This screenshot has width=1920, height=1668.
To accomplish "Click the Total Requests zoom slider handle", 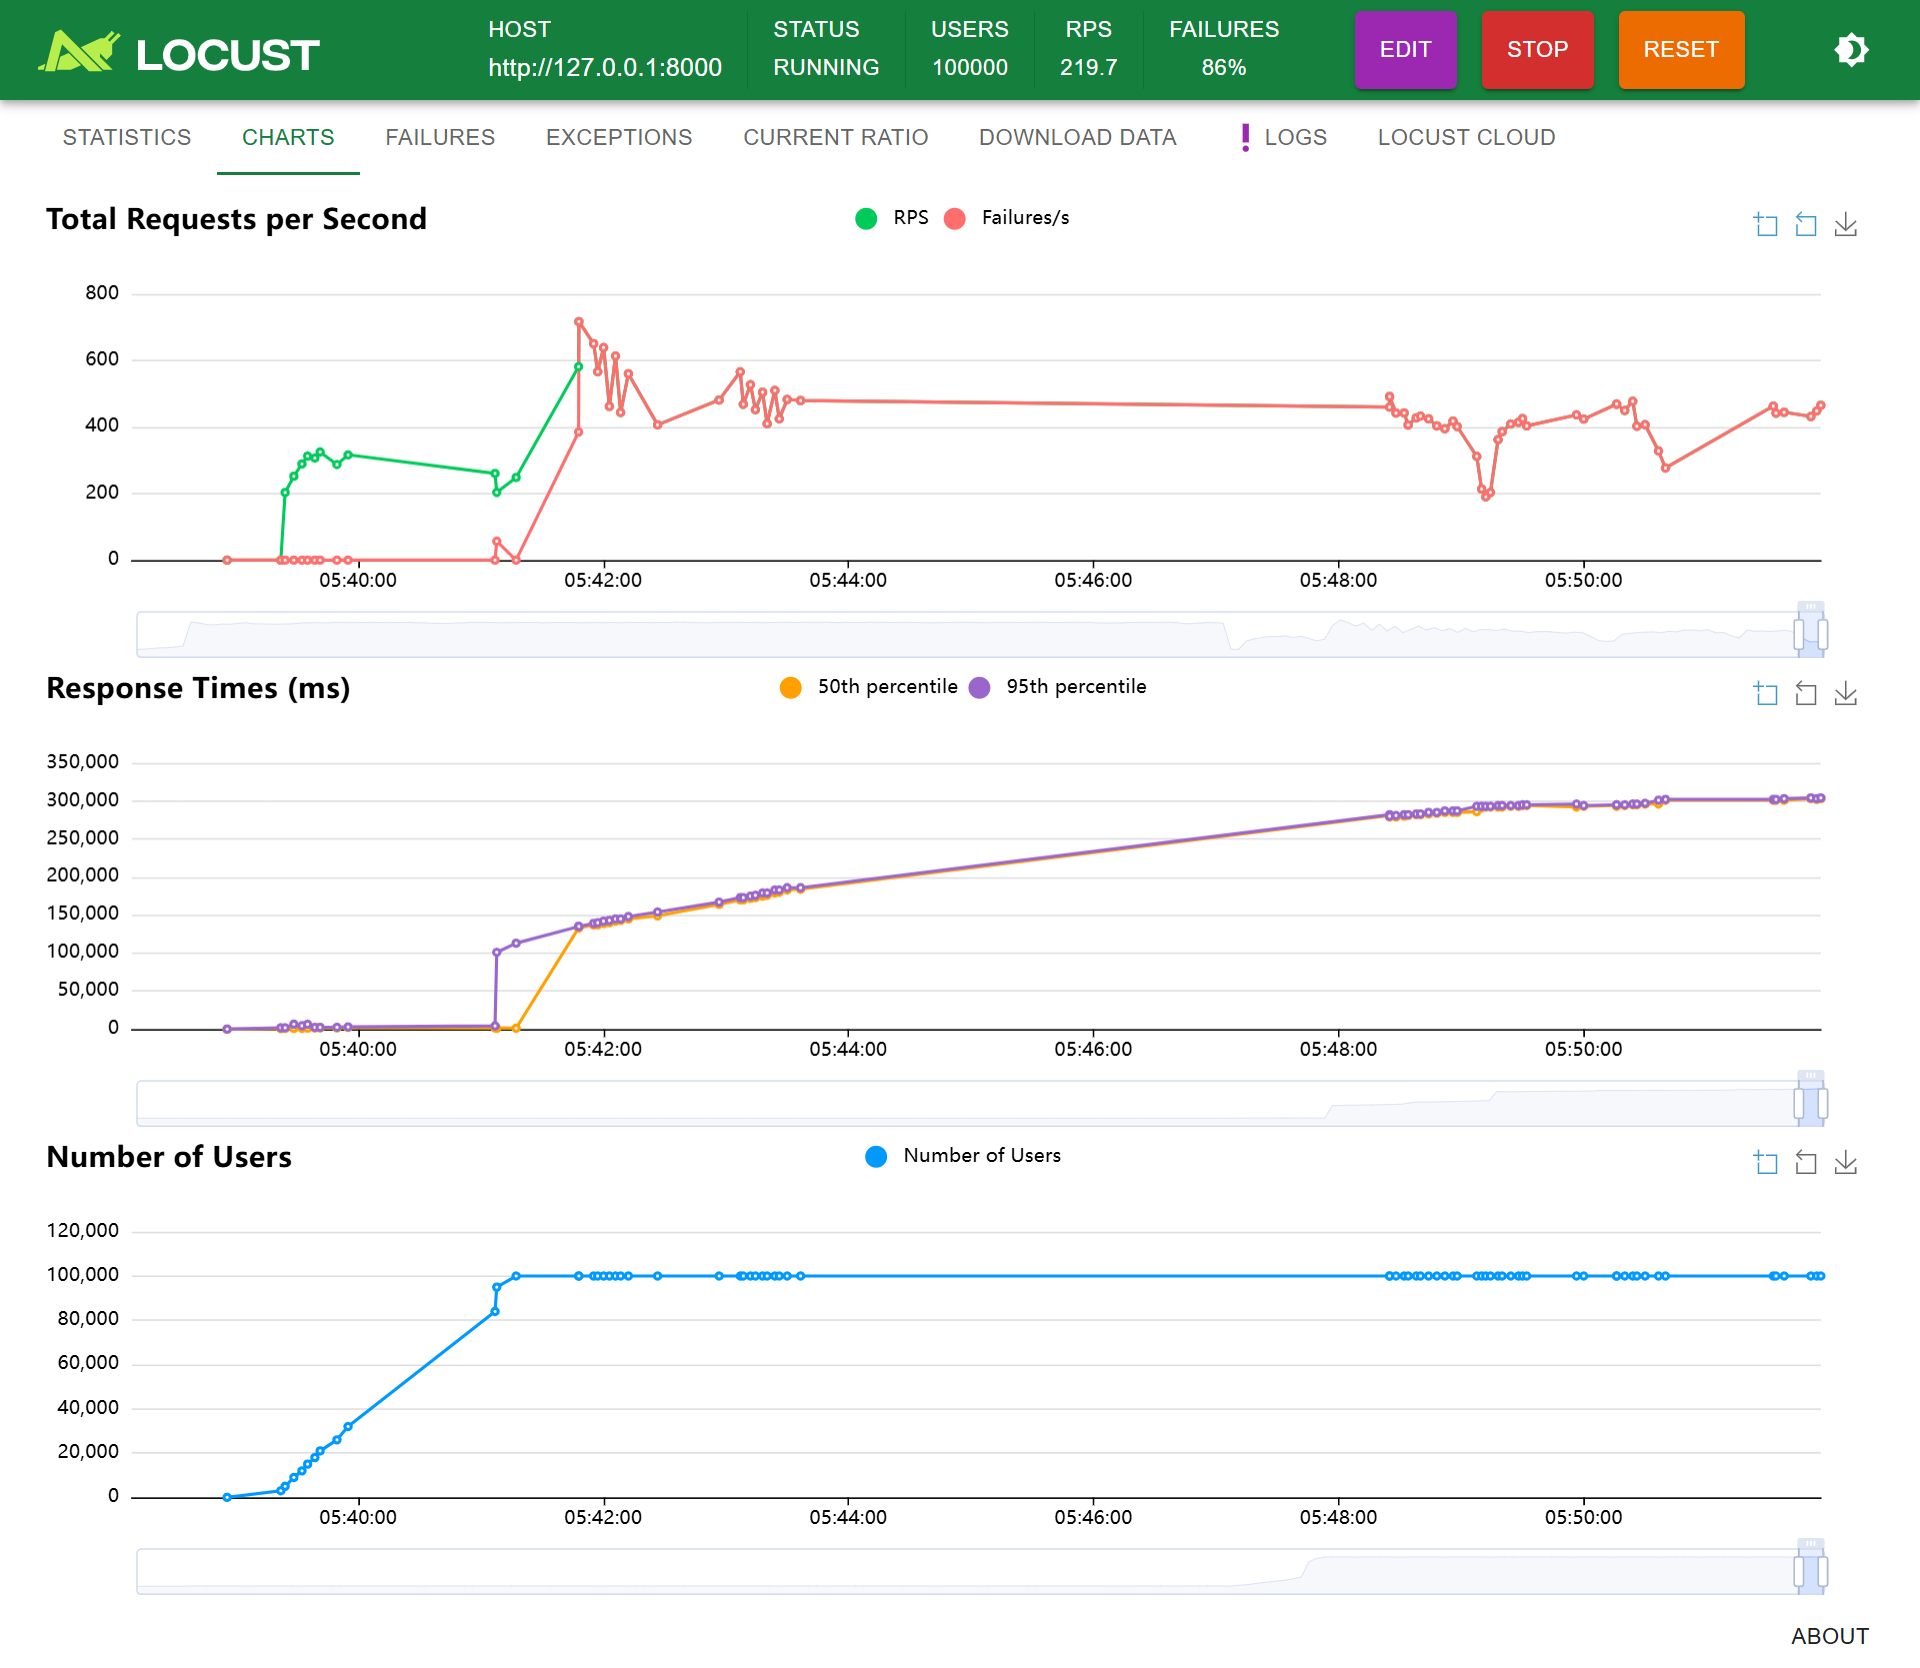I will tap(1799, 634).
